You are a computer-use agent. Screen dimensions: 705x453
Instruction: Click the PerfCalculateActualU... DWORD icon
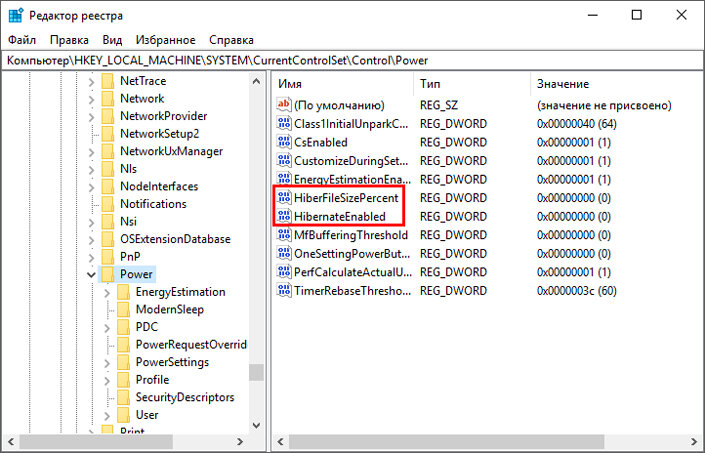pos(284,272)
